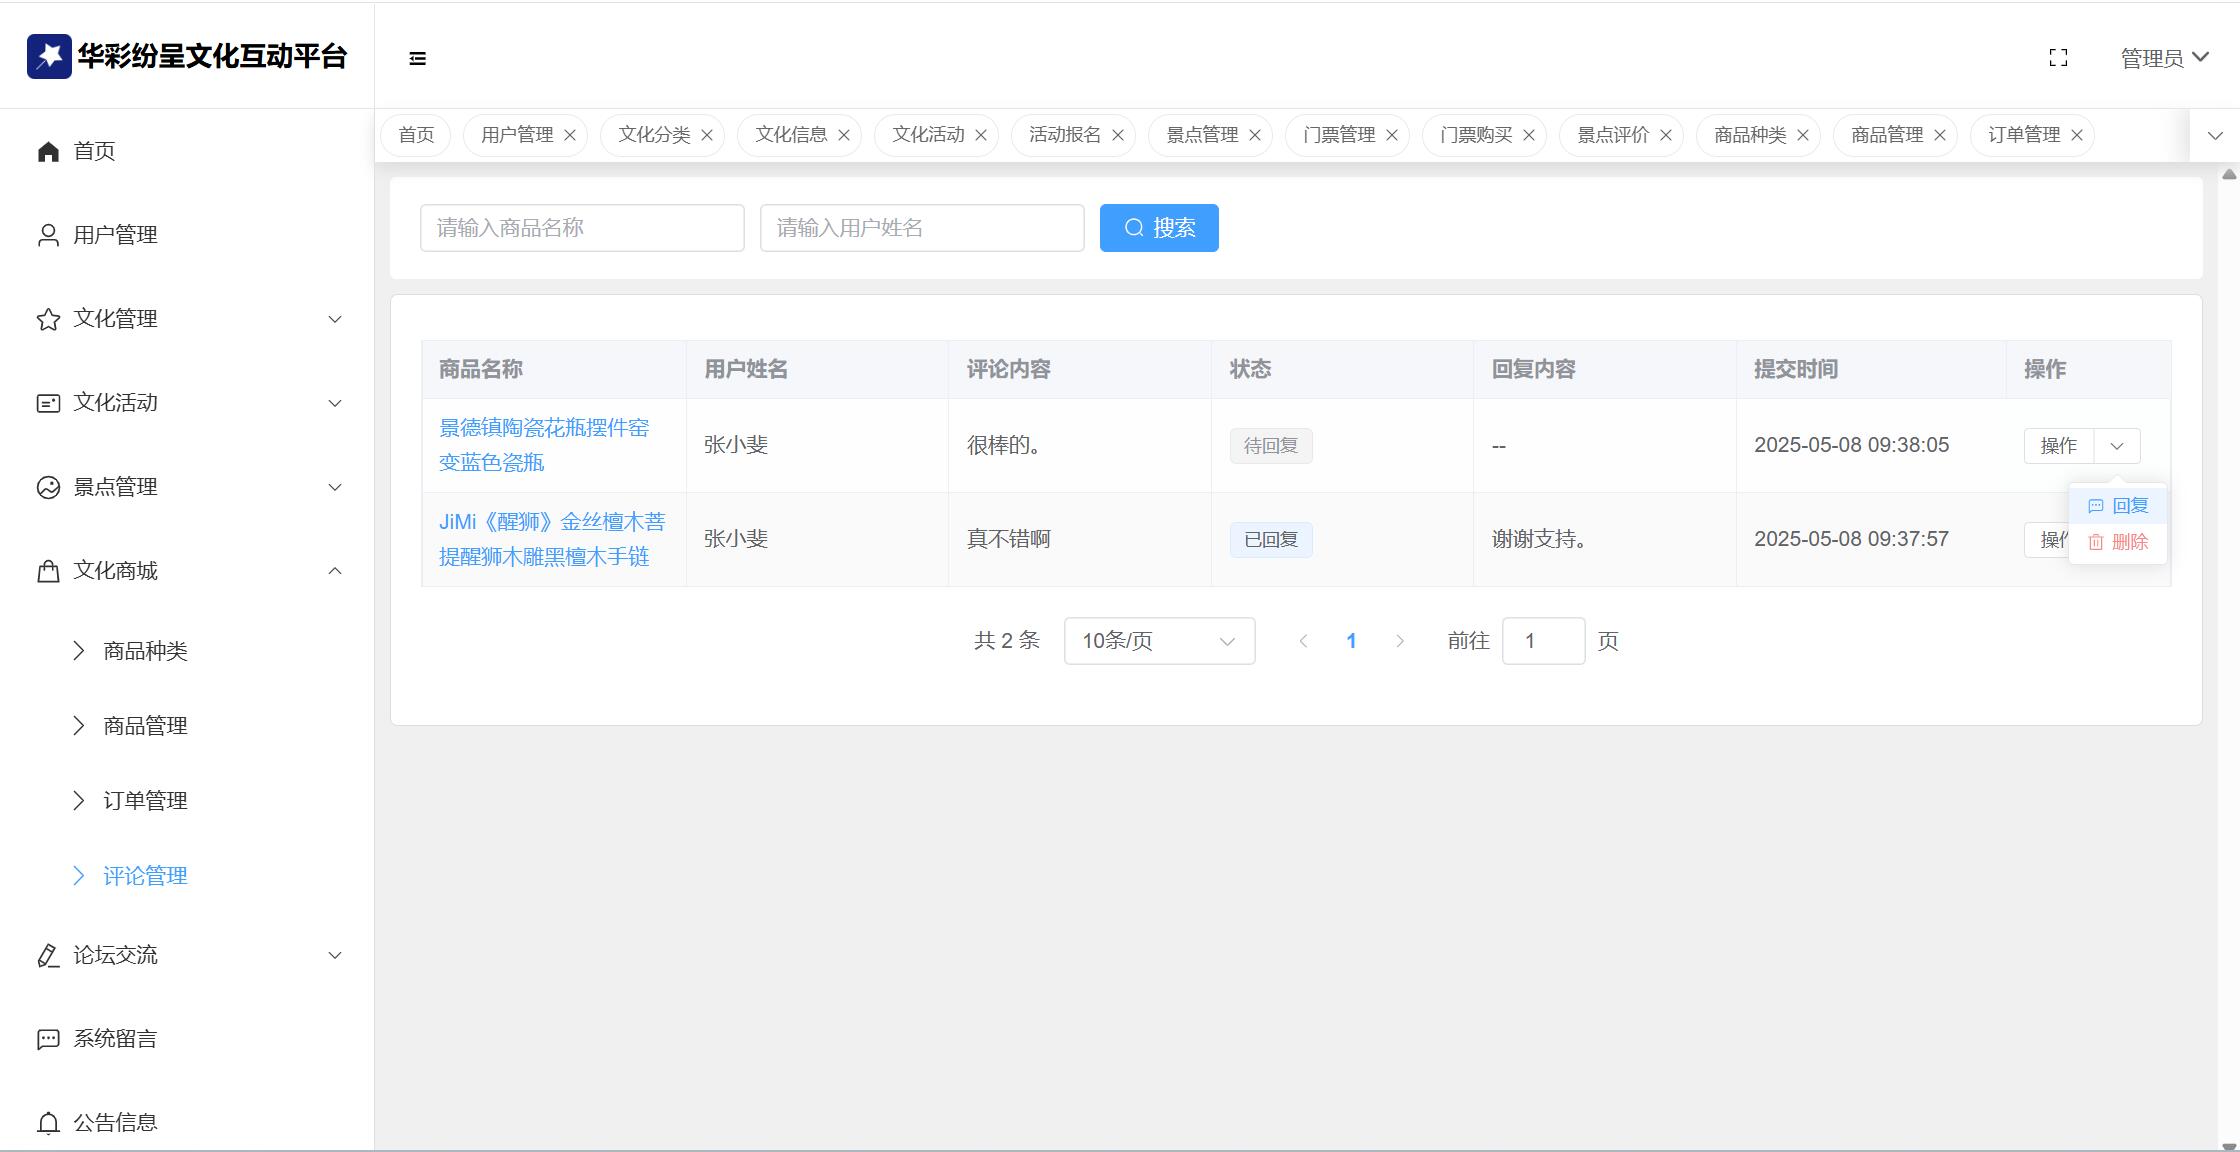This screenshot has height=1152, width=2240.
Task: Open the 管理员 user dropdown
Action: click(x=2164, y=58)
